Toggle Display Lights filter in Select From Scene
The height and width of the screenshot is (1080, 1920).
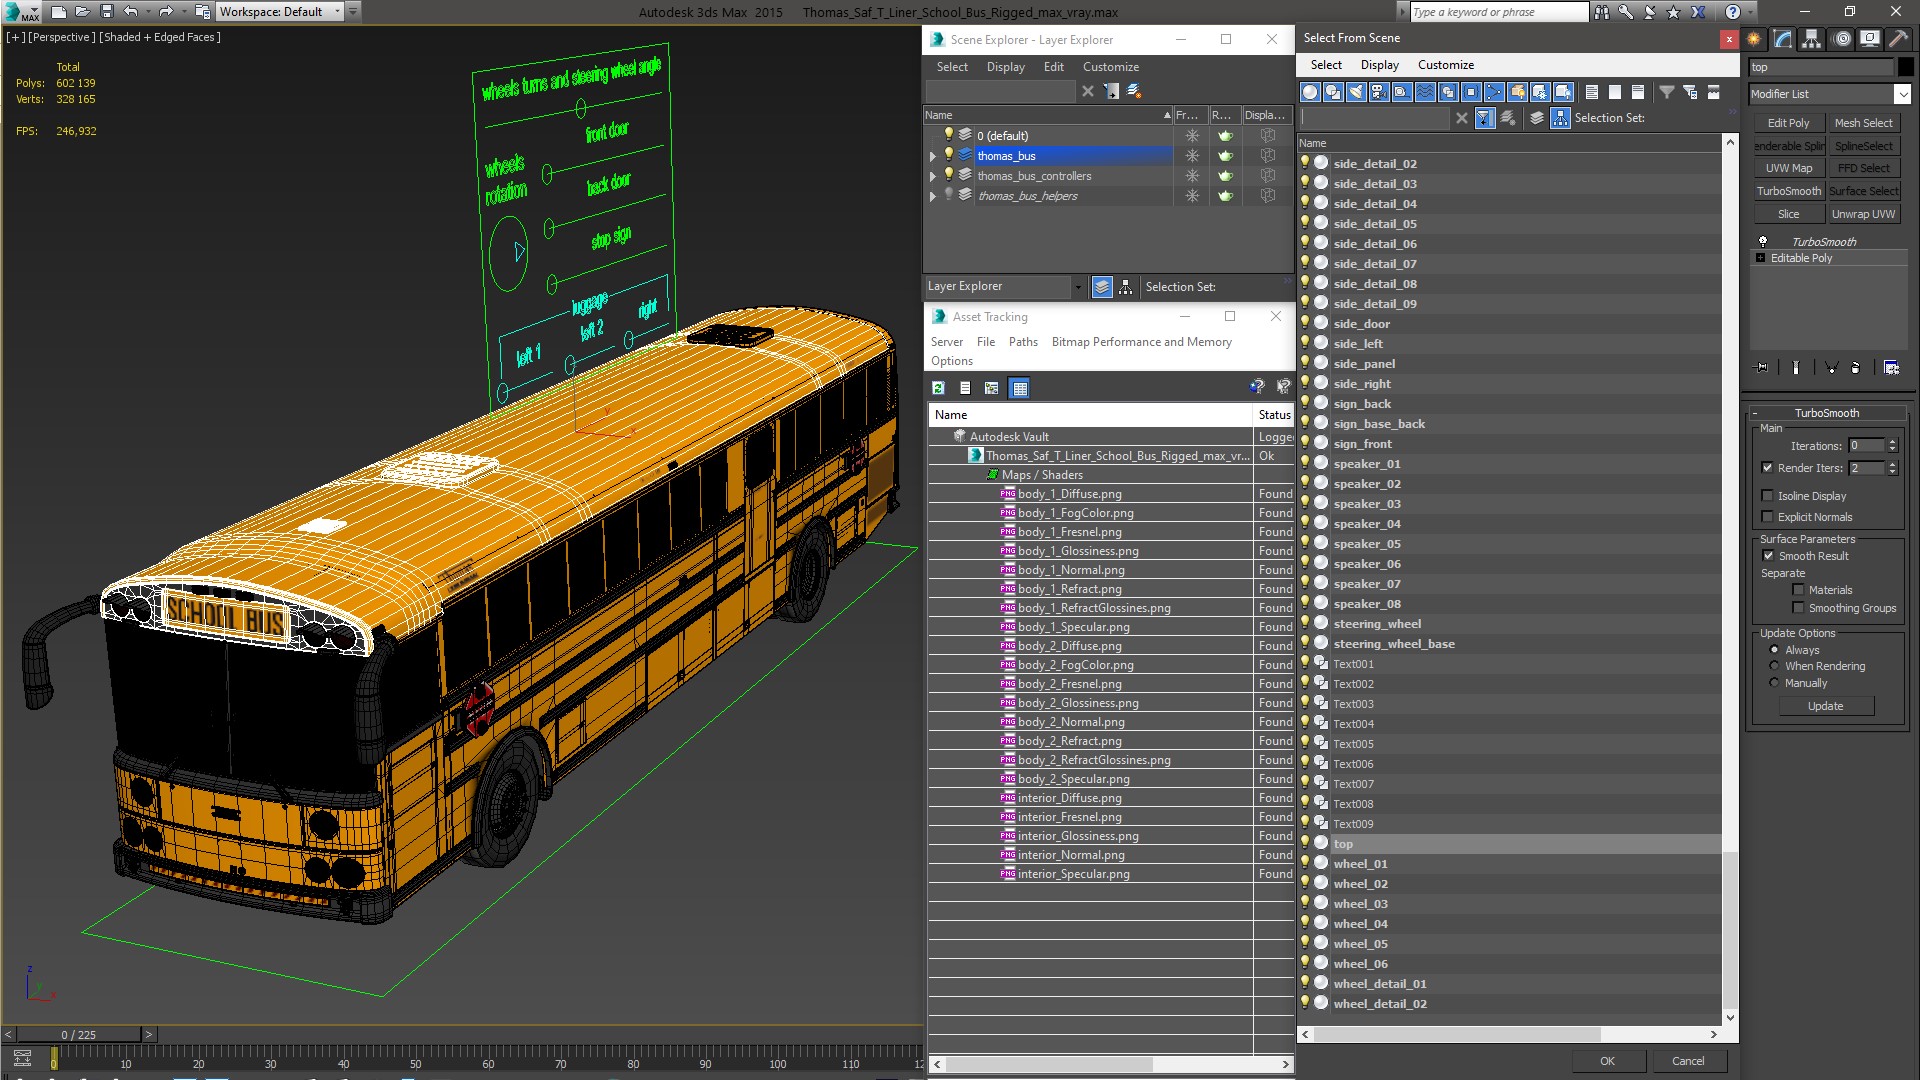pyautogui.click(x=1356, y=92)
